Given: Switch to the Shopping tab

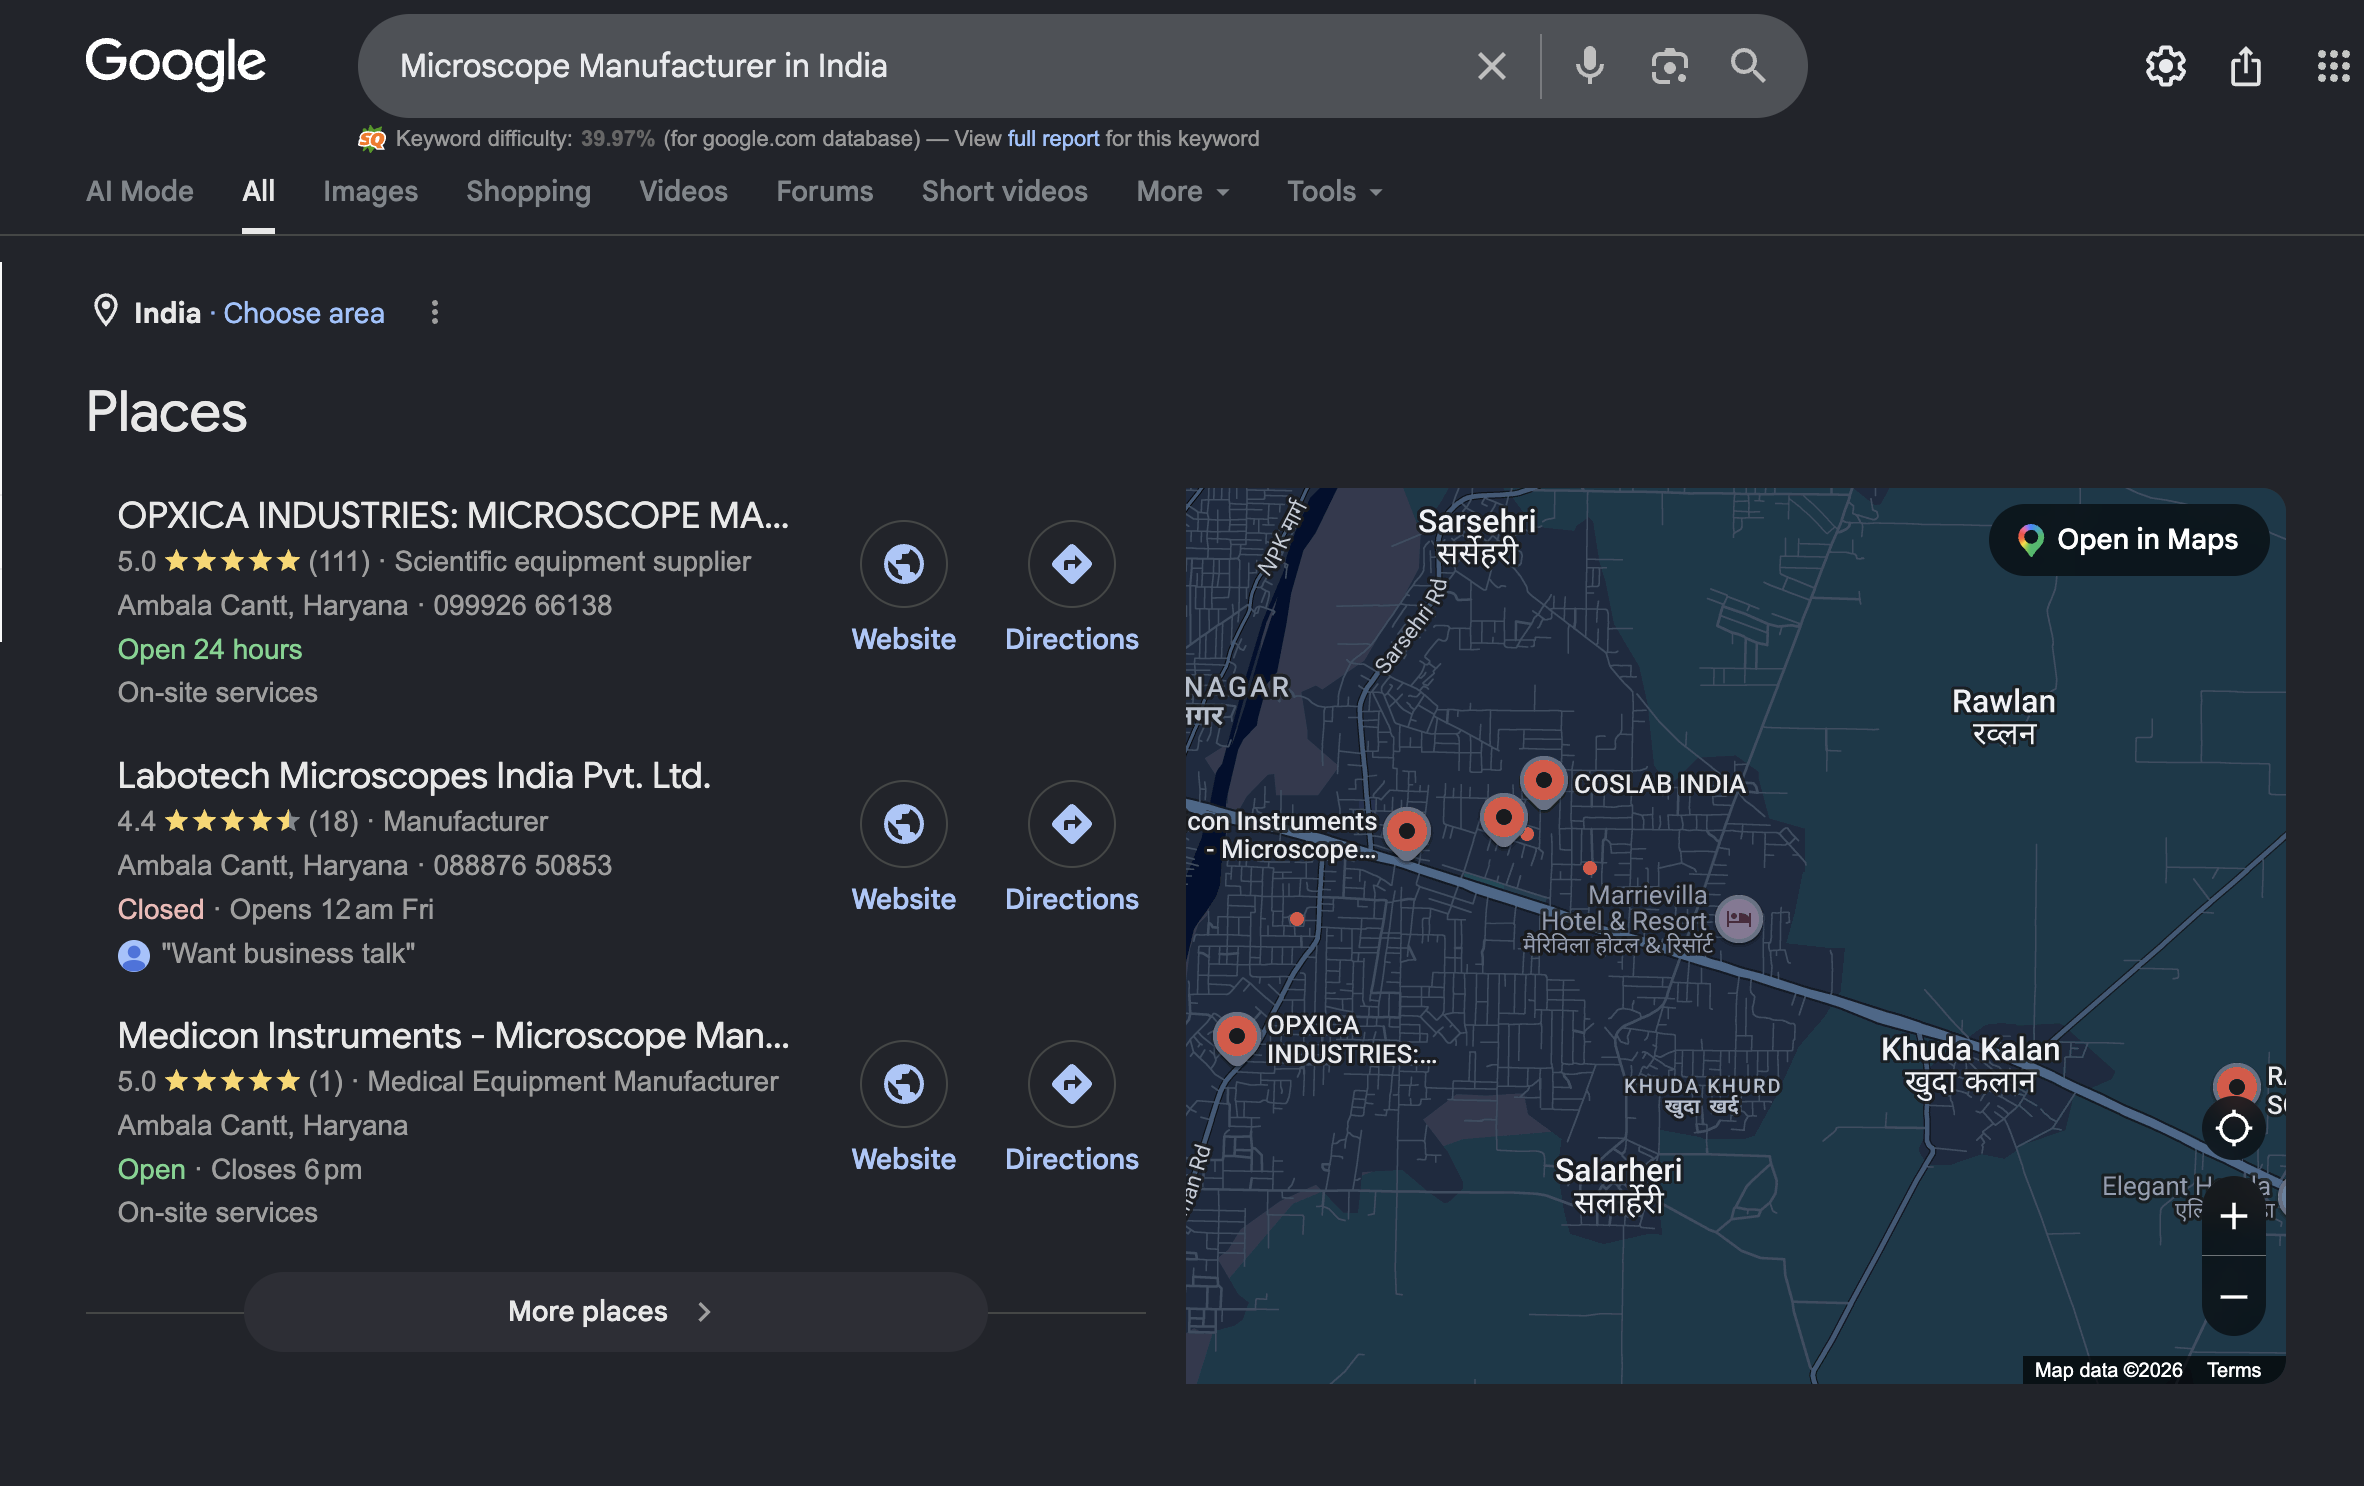Looking at the screenshot, I should point(528,191).
